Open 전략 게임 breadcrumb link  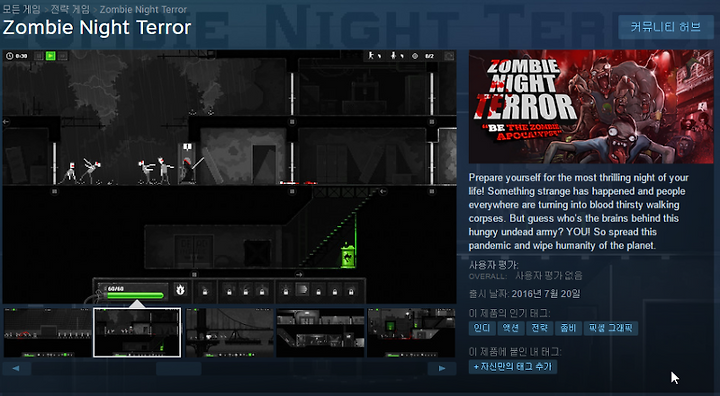70,9
